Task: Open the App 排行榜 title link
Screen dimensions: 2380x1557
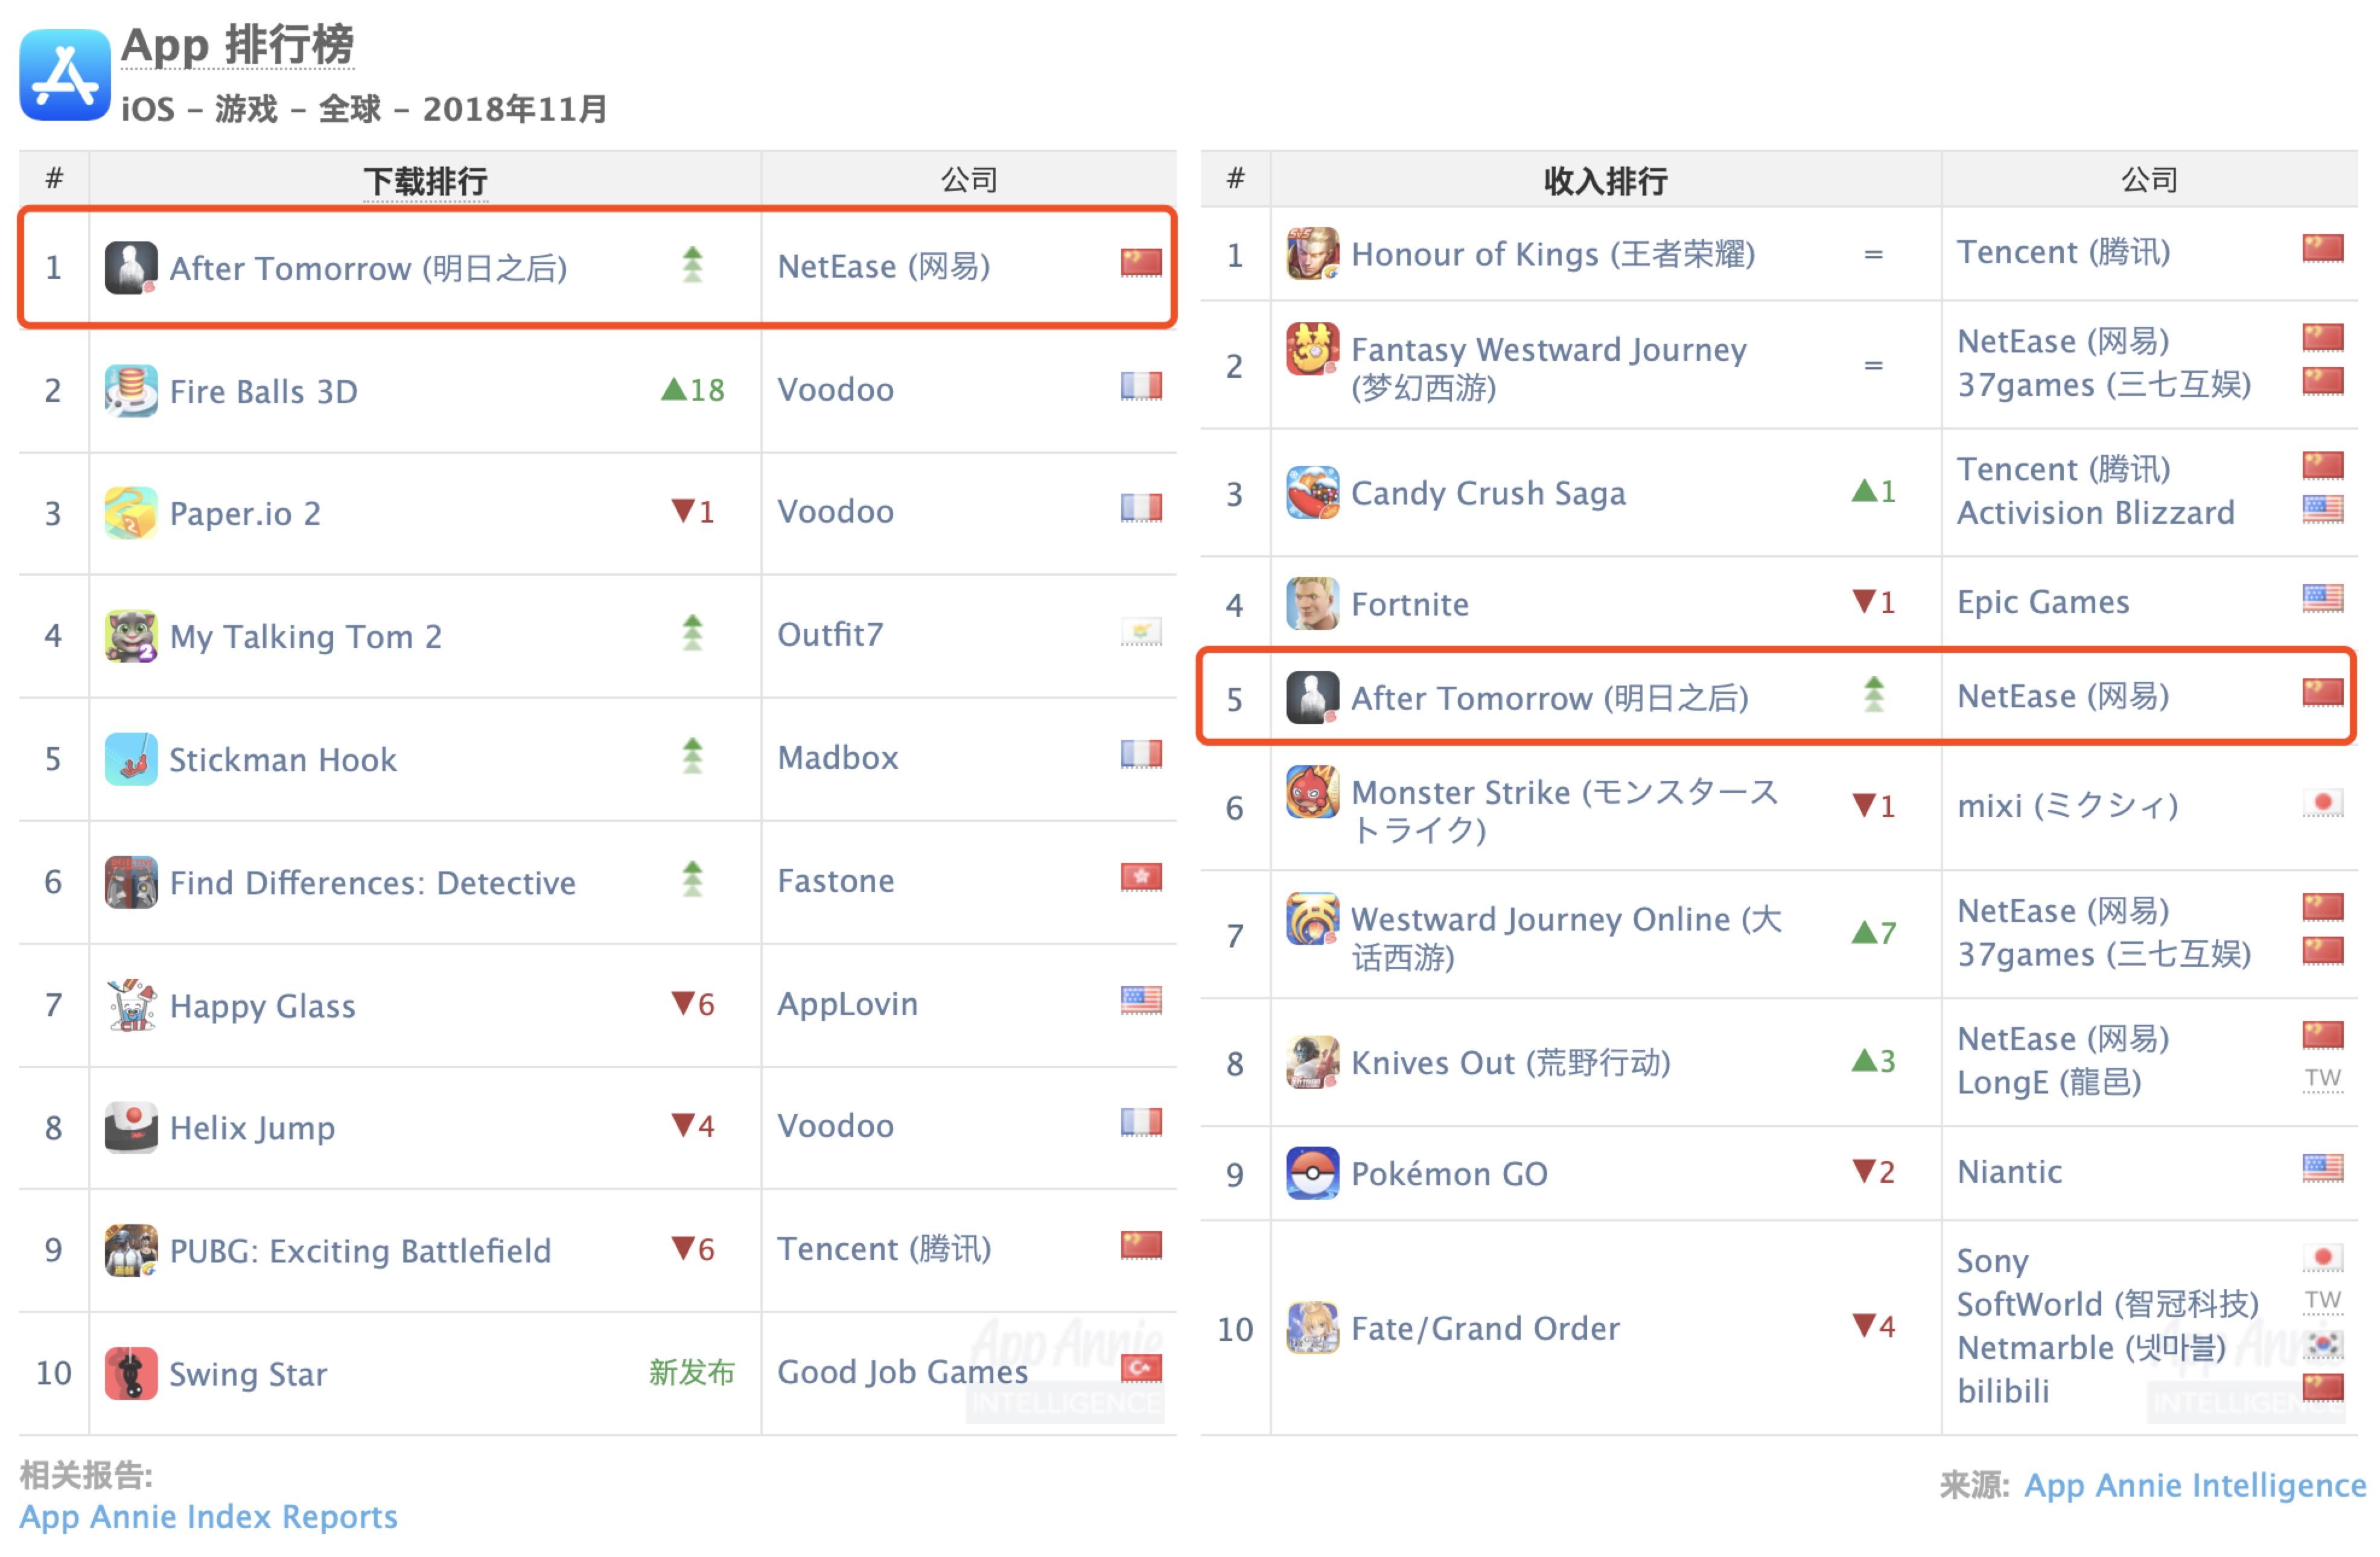Action: 237,45
